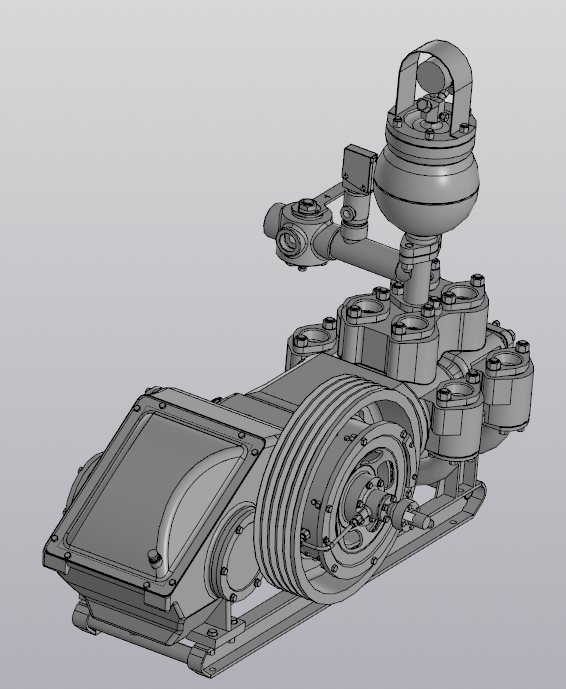Click the rectangular gauge box near the dampener

point(359,169)
